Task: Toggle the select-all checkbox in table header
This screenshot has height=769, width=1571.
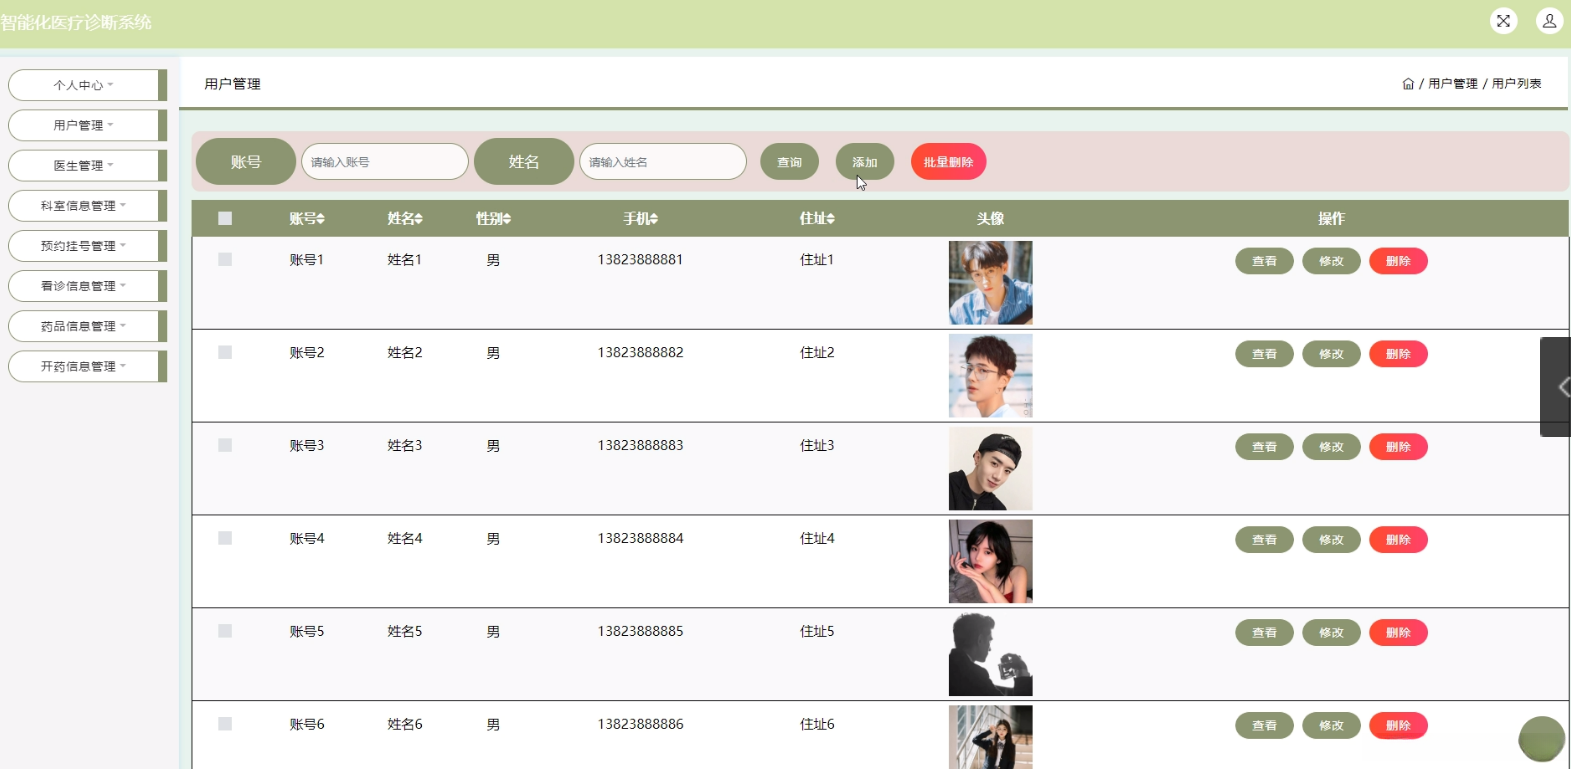Action: pyautogui.click(x=225, y=218)
